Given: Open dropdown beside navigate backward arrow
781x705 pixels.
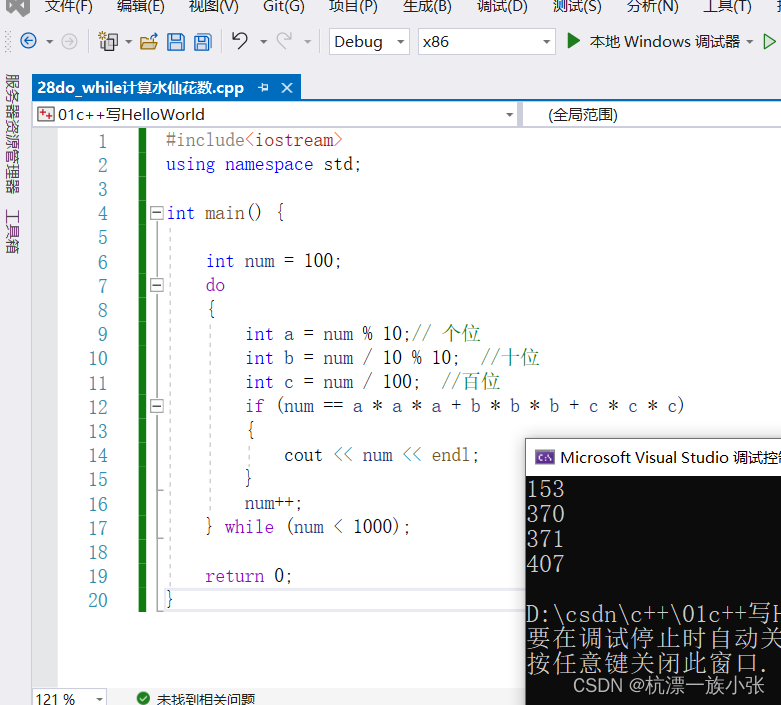Looking at the screenshot, I should pyautogui.click(x=49, y=42).
